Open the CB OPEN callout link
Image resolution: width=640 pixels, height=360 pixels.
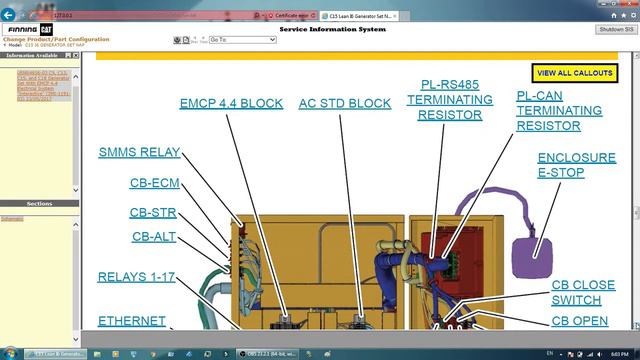point(580,321)
